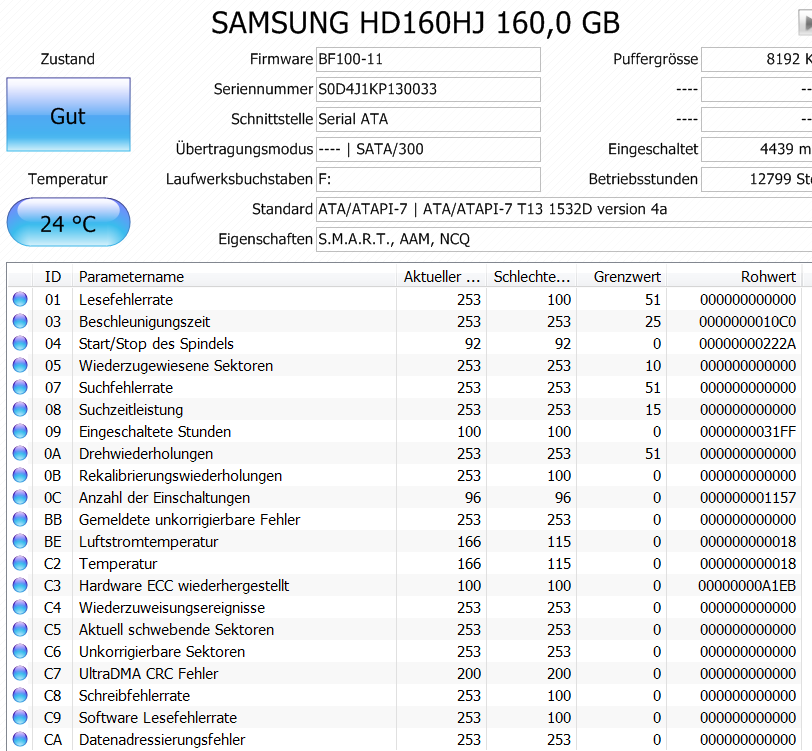Select the Drehwiederholungen parameter name

tap(146, 454)
